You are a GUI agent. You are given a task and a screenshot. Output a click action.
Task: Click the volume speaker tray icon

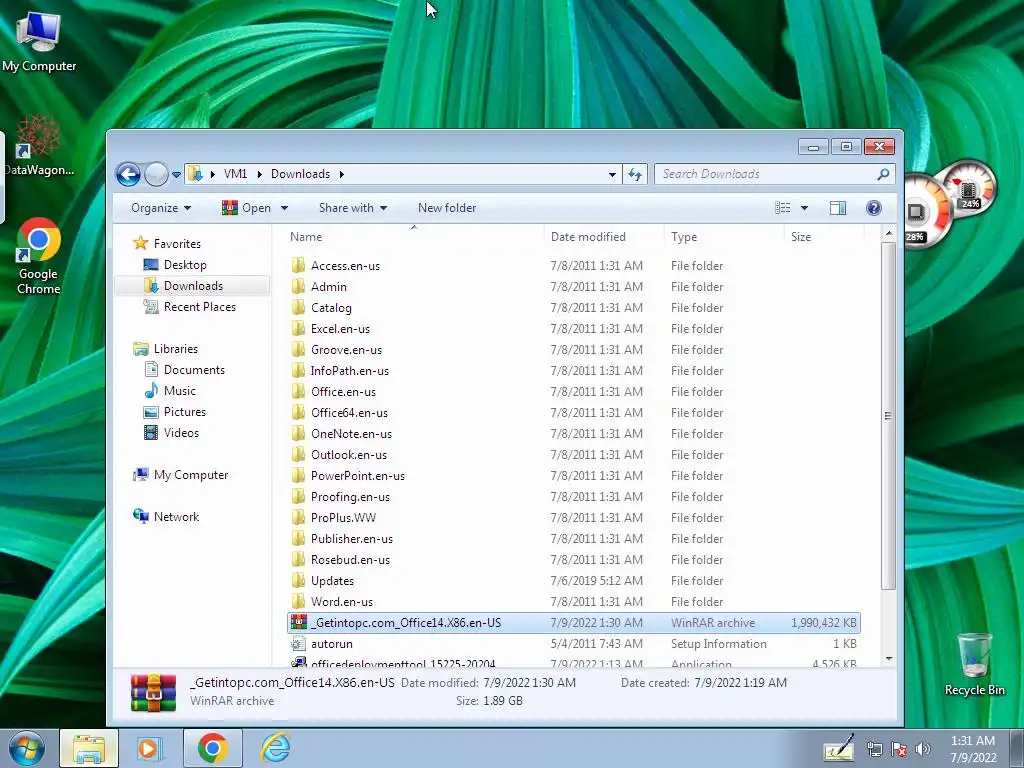(x=923, y=750)
